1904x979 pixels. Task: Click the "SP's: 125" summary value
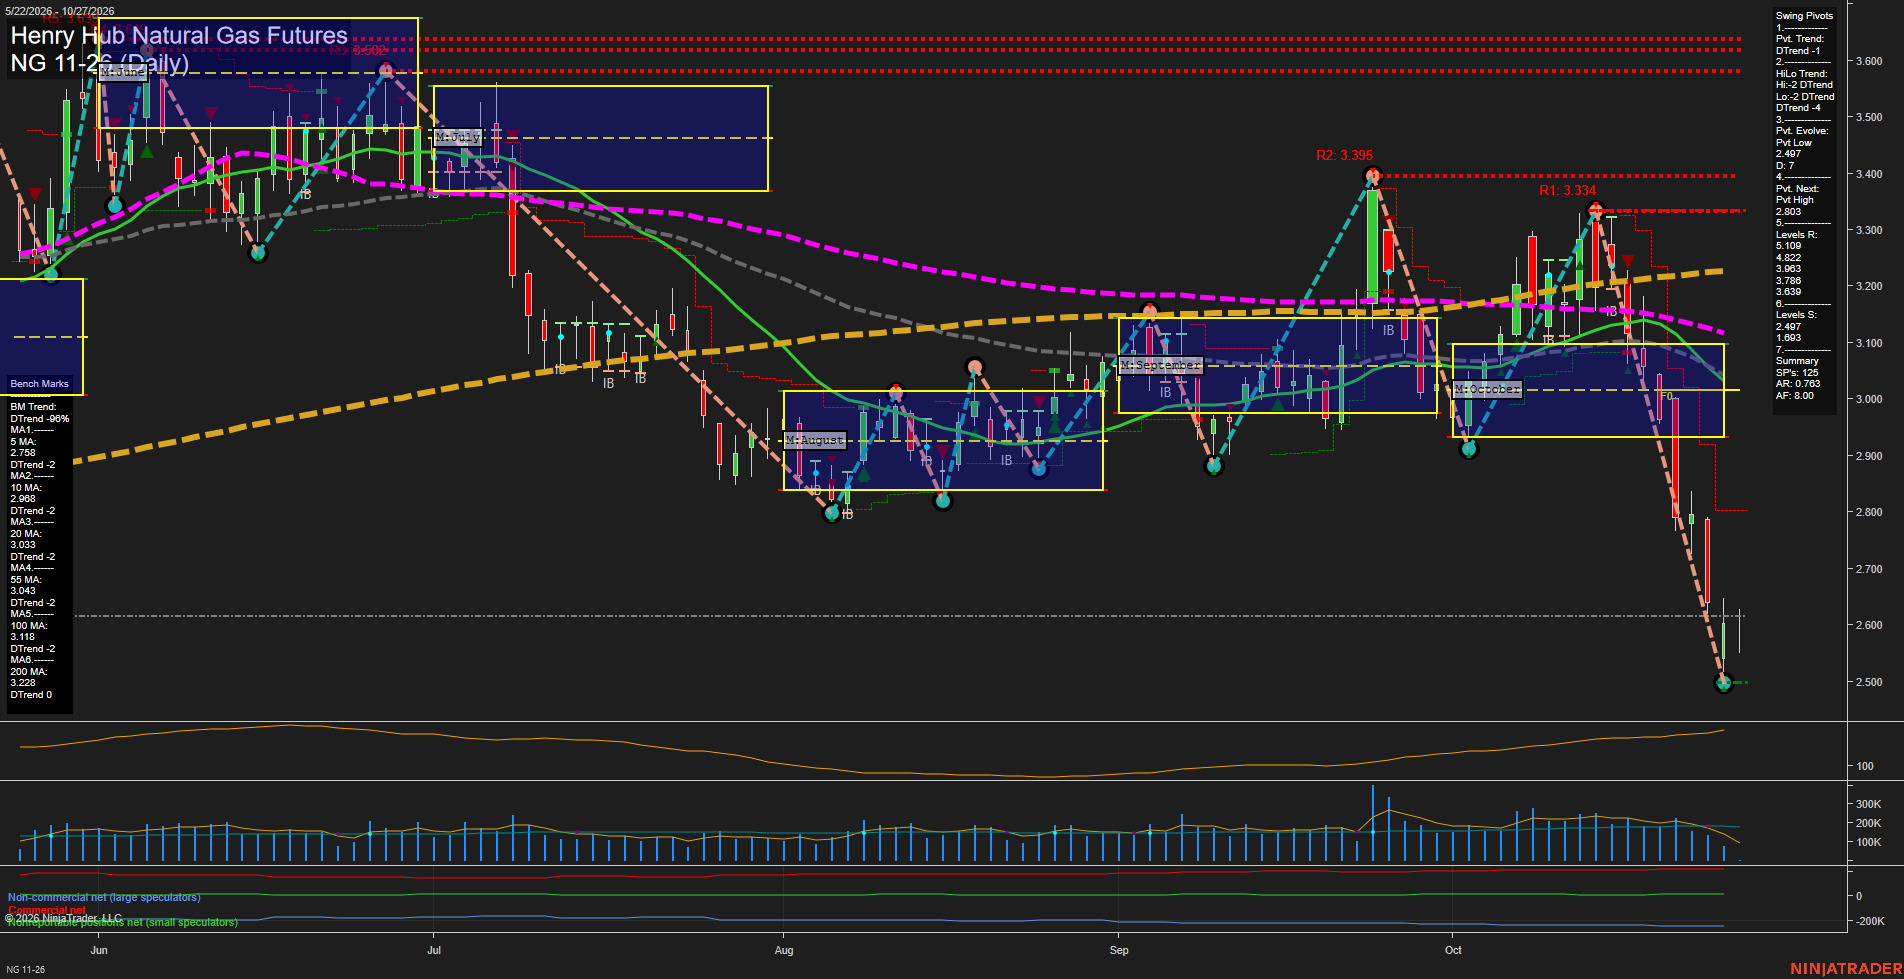click(1797, 373)
